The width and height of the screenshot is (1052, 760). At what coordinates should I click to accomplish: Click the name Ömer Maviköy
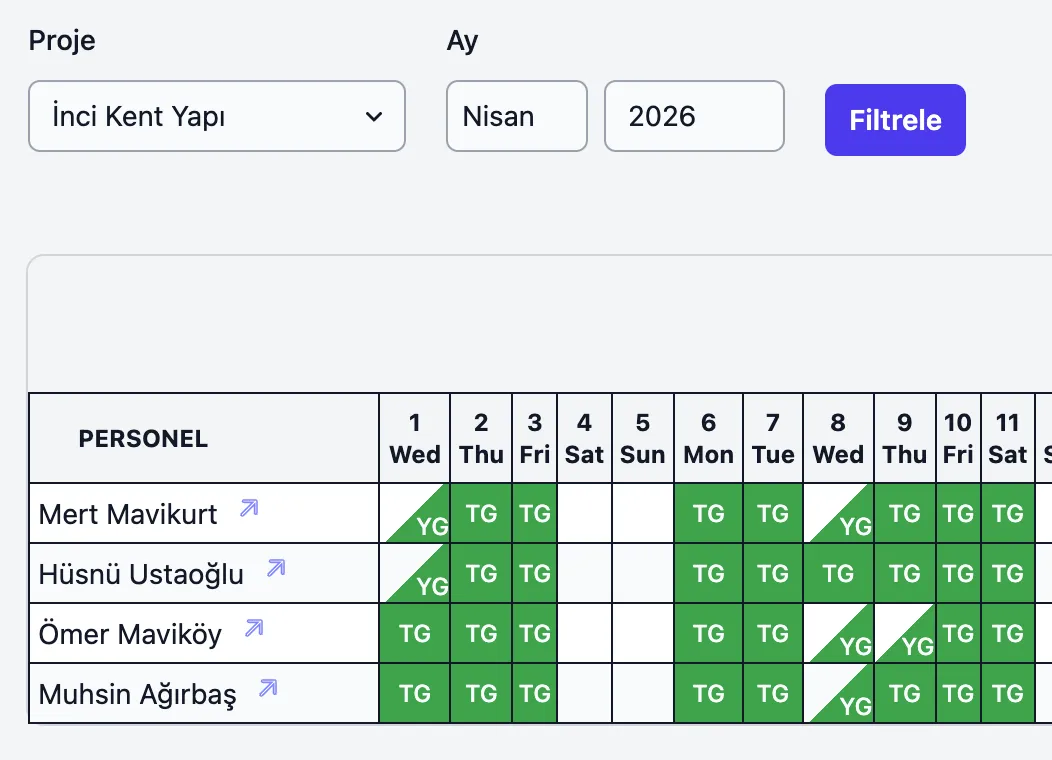coord(130,635)
